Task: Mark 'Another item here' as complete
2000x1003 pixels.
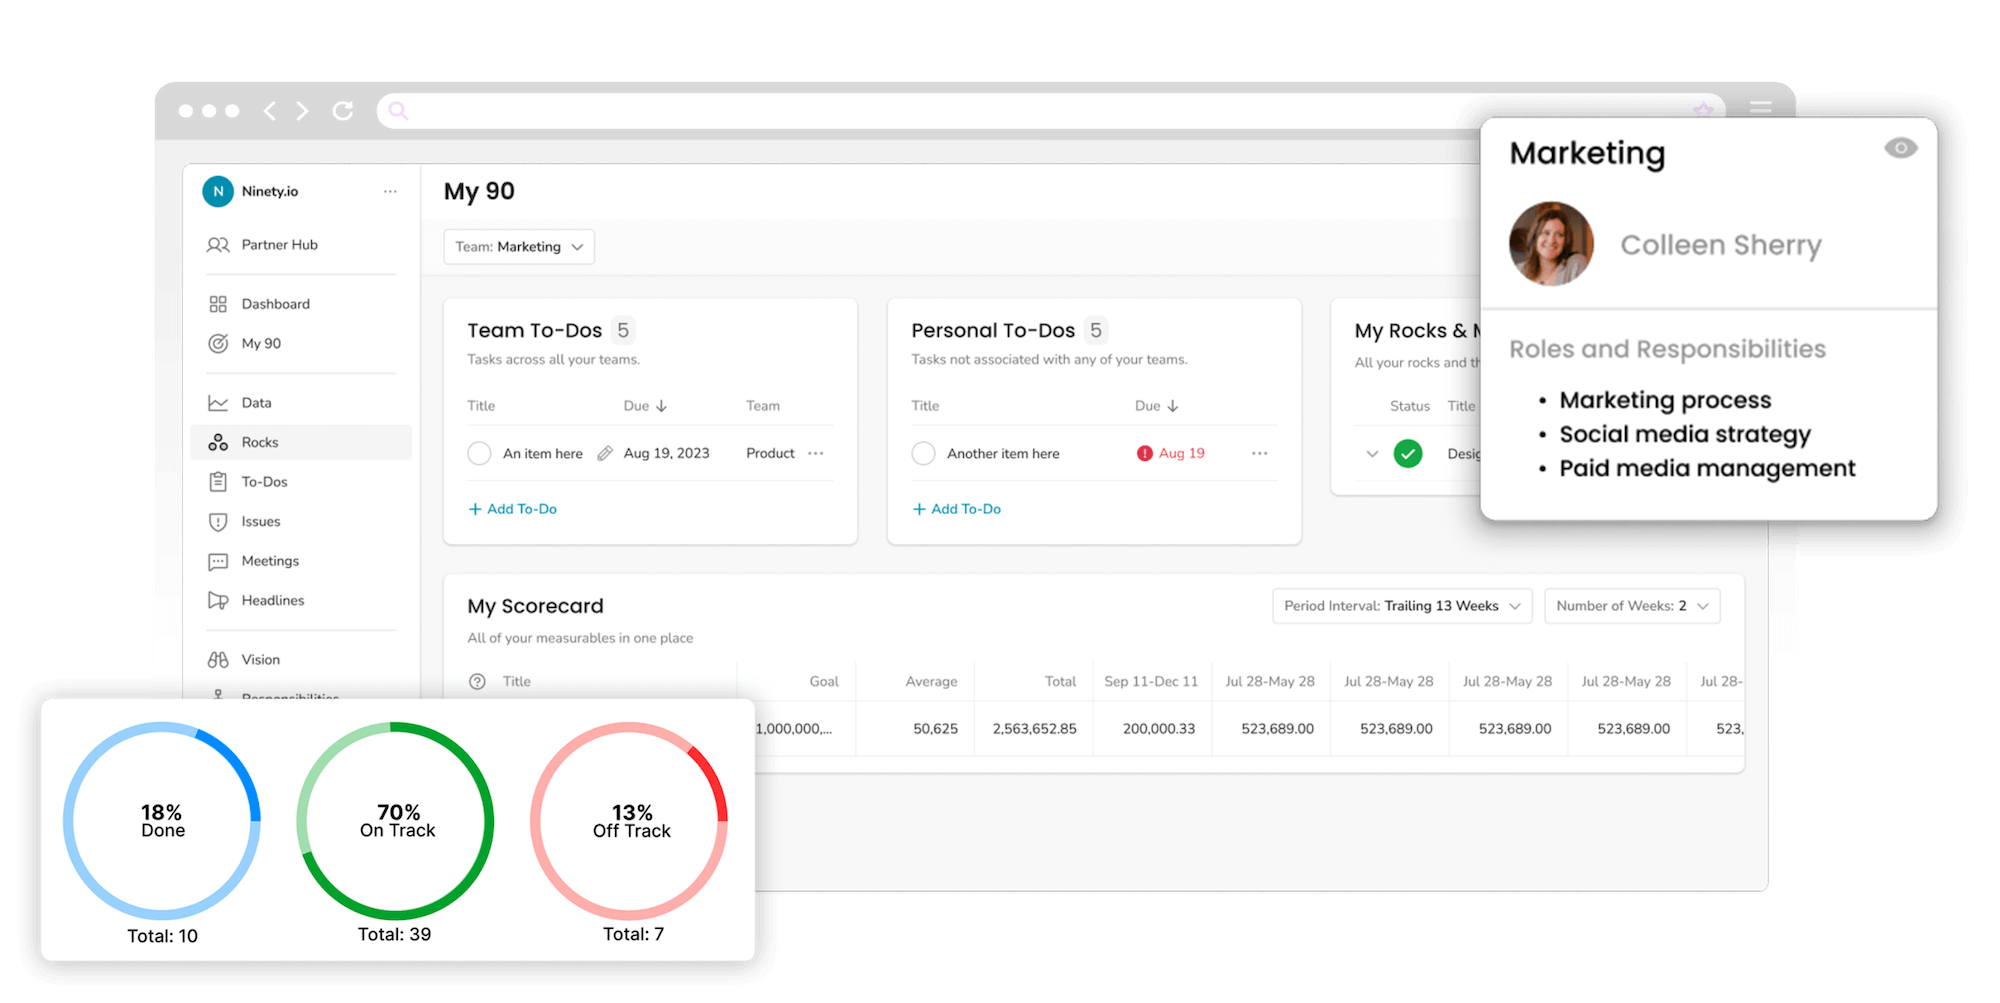Action: 924,452
